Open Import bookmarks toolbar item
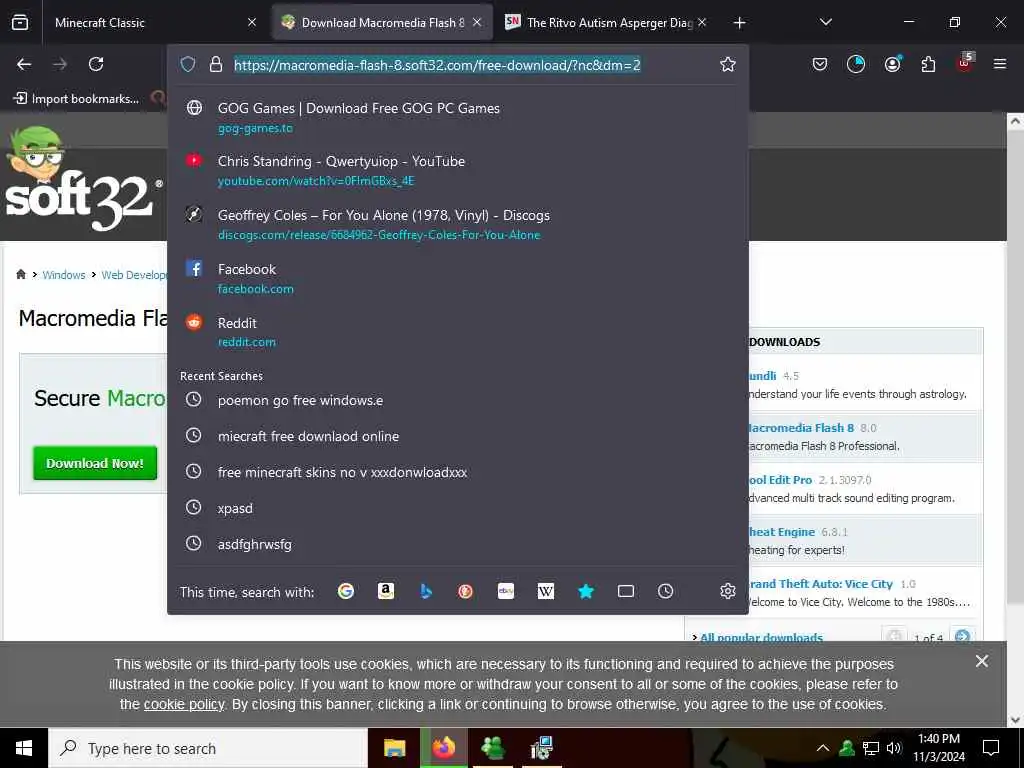 [x=76, y=99]
